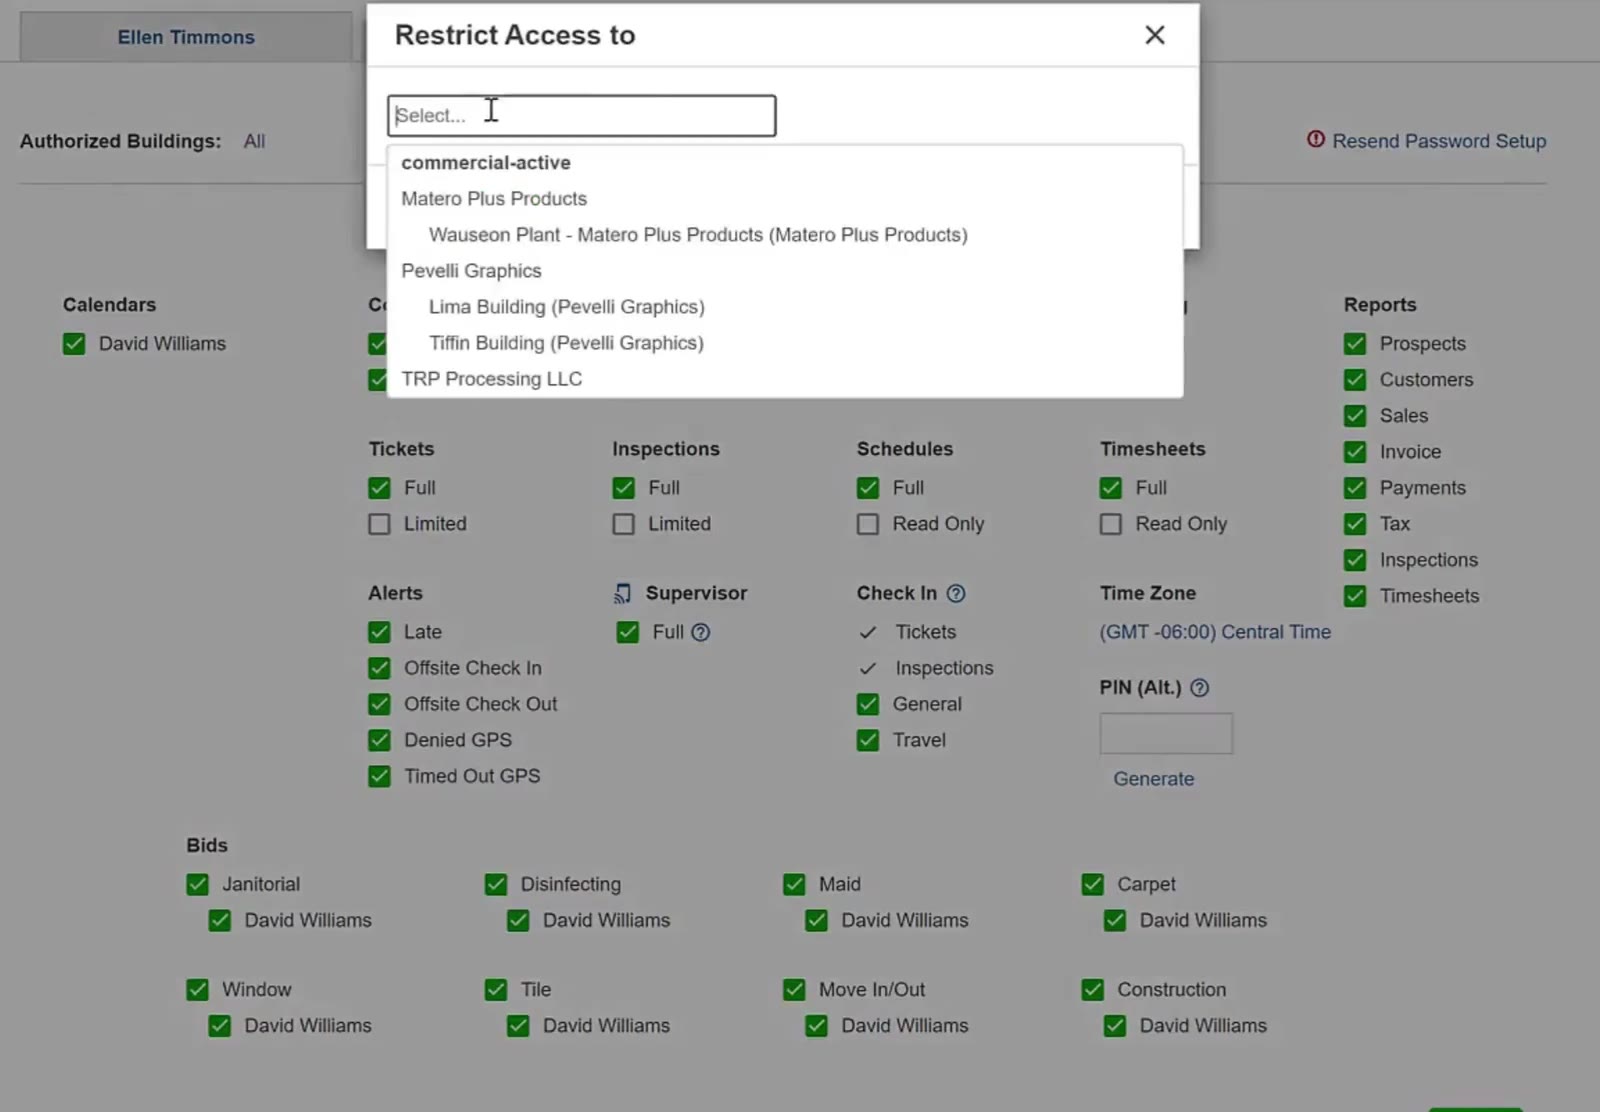
Task: Choose TRP Processing LLC option
Action: [491, 379]
